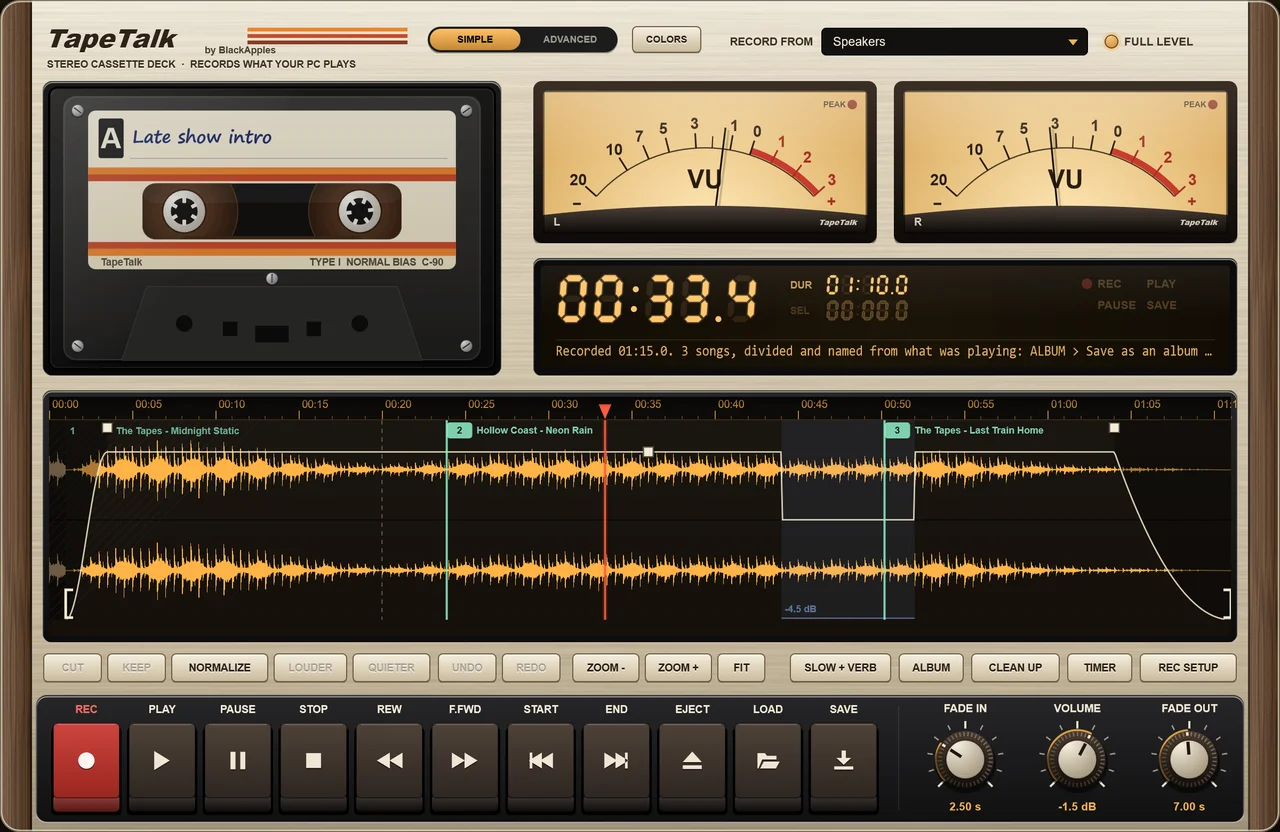Image resolution: width=1280 pixels, height=832 pixels.
Task: Click the NORMALIZE button
Action: click(220, 667)
